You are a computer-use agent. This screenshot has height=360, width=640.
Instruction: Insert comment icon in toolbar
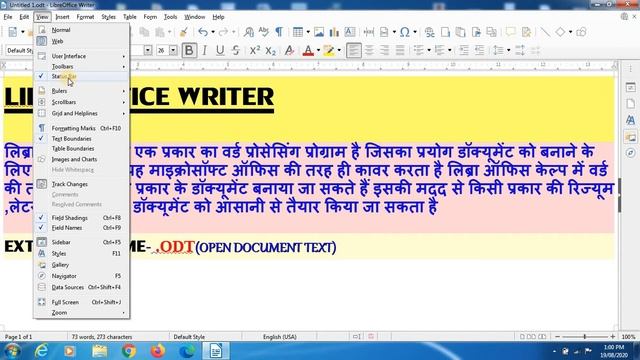click(510, 32)
